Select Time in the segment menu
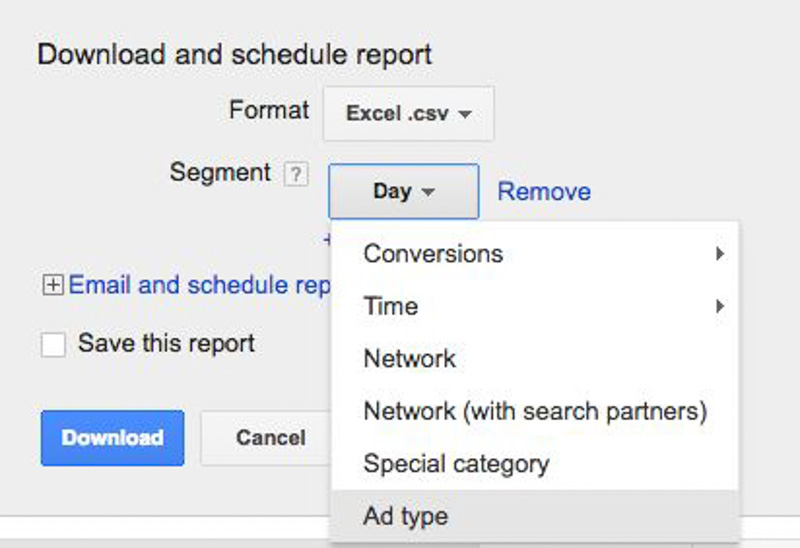This screenshot has height=548, width=800. [391, 307]
